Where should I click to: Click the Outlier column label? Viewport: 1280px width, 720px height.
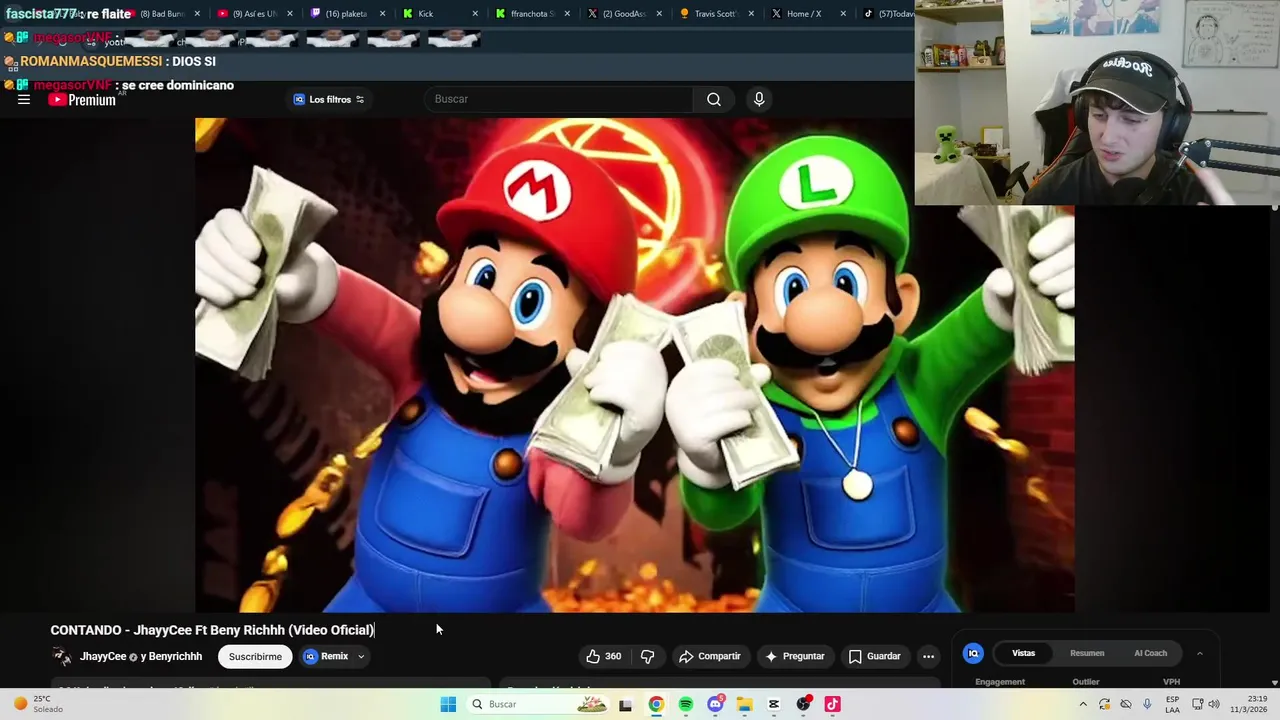(x=1086, y=682)
